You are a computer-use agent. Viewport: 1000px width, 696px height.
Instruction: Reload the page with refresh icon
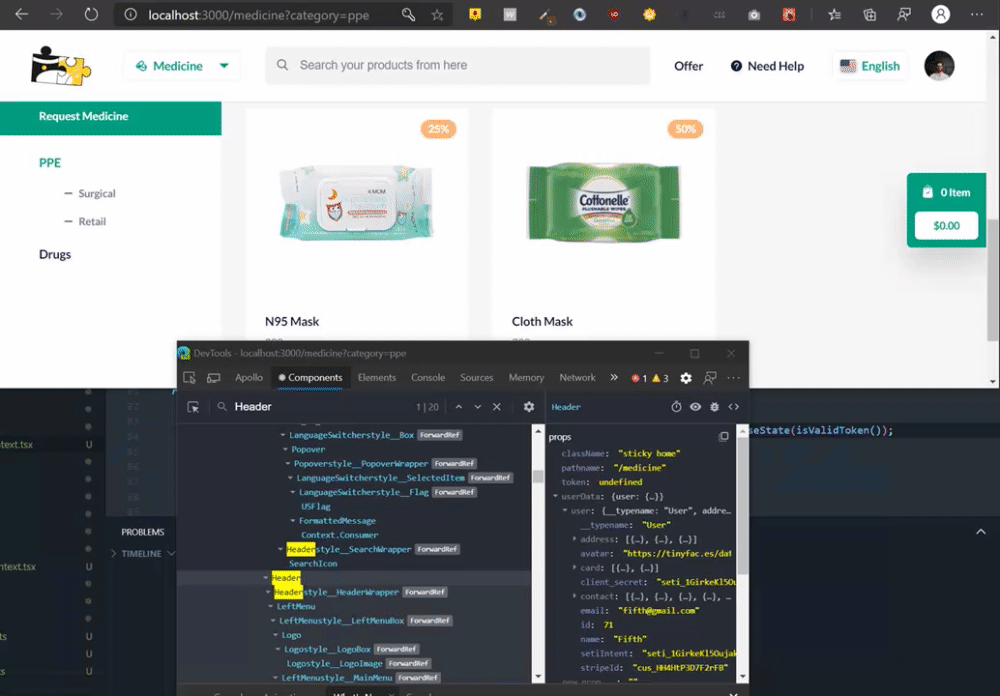tap(91, 14)
